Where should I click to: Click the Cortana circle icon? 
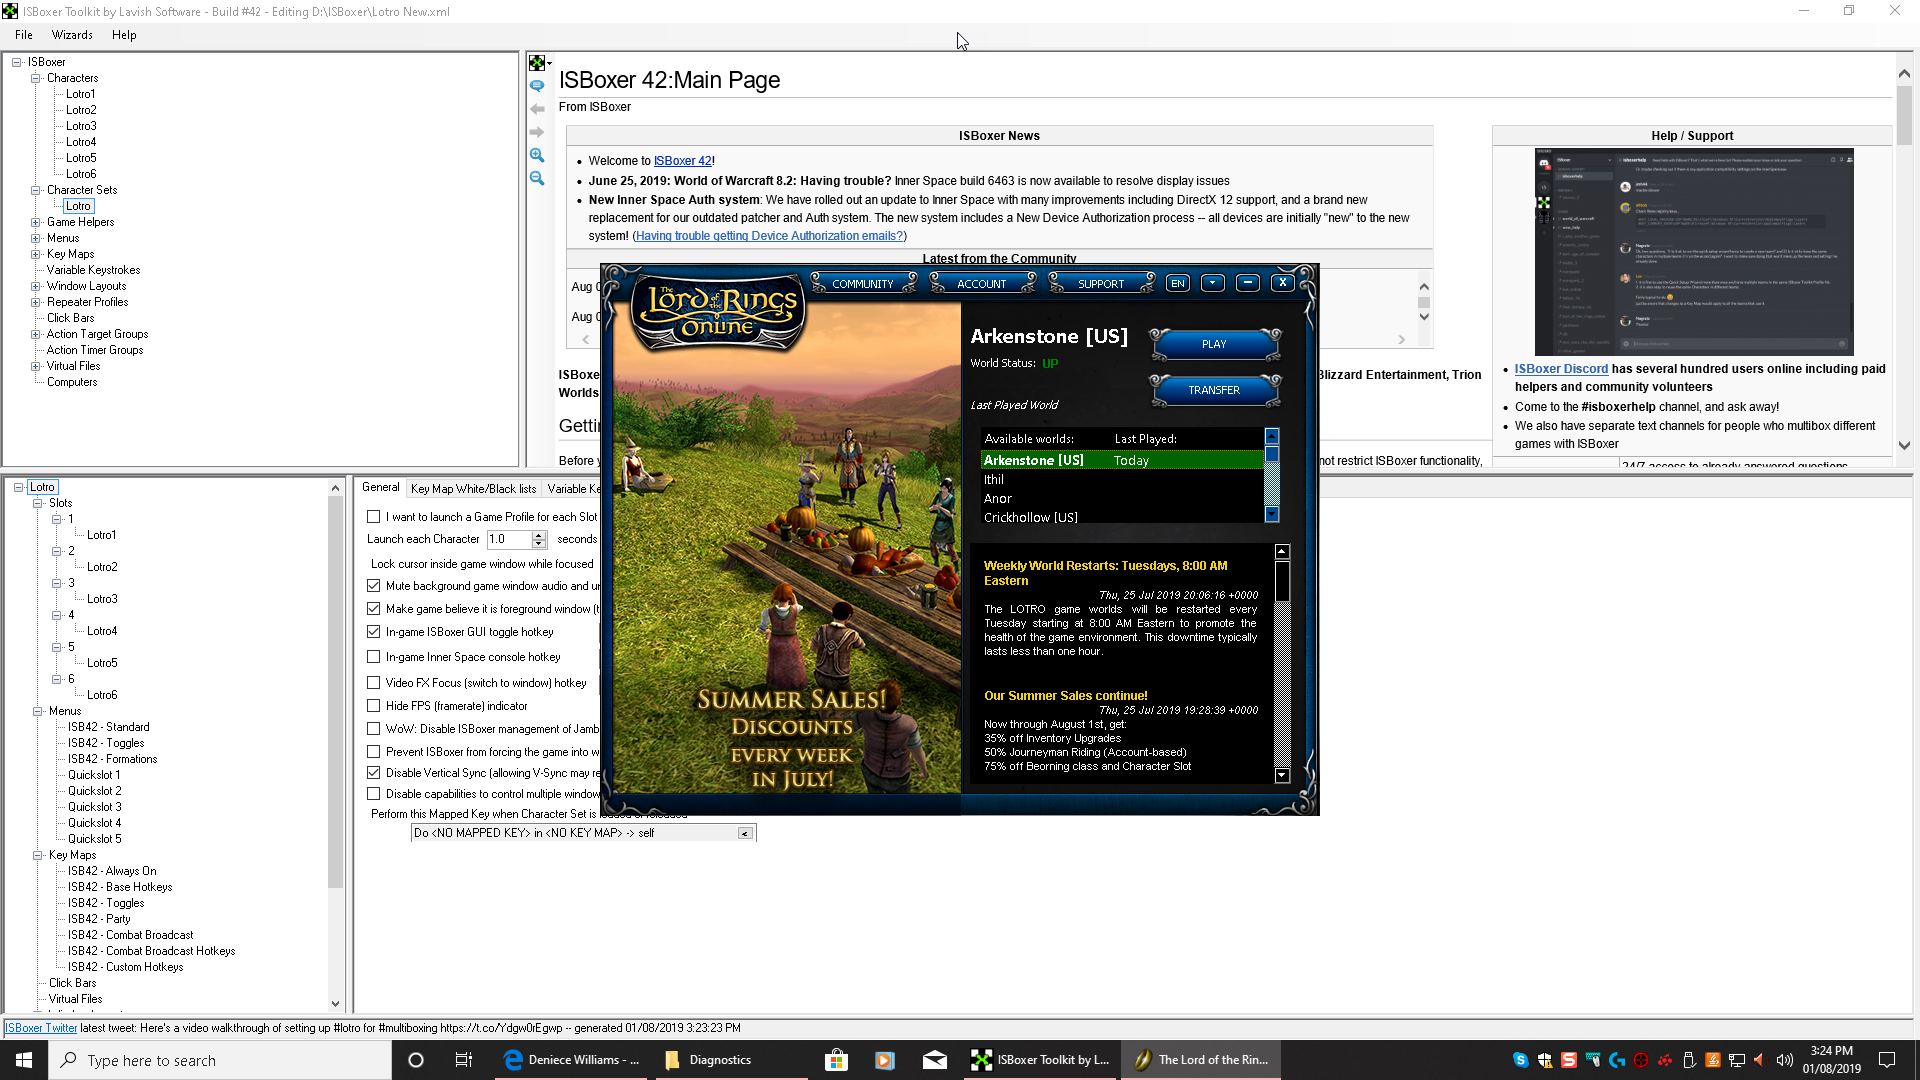[416, 1060]
